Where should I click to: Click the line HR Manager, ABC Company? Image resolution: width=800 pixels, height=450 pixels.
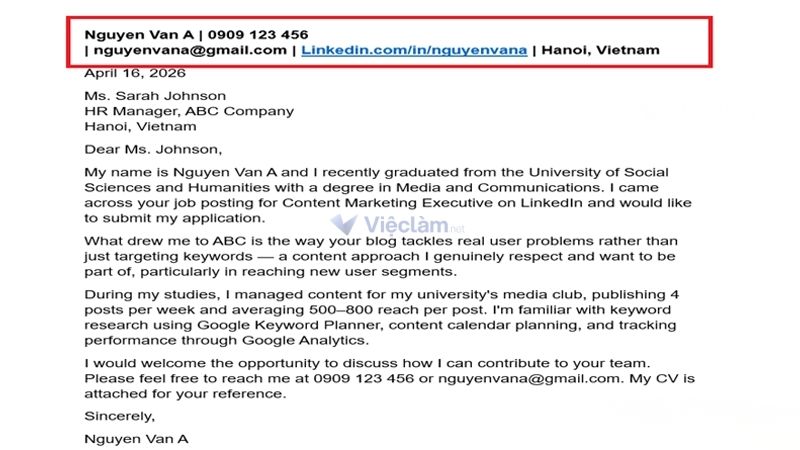click(x=189, y=111)
